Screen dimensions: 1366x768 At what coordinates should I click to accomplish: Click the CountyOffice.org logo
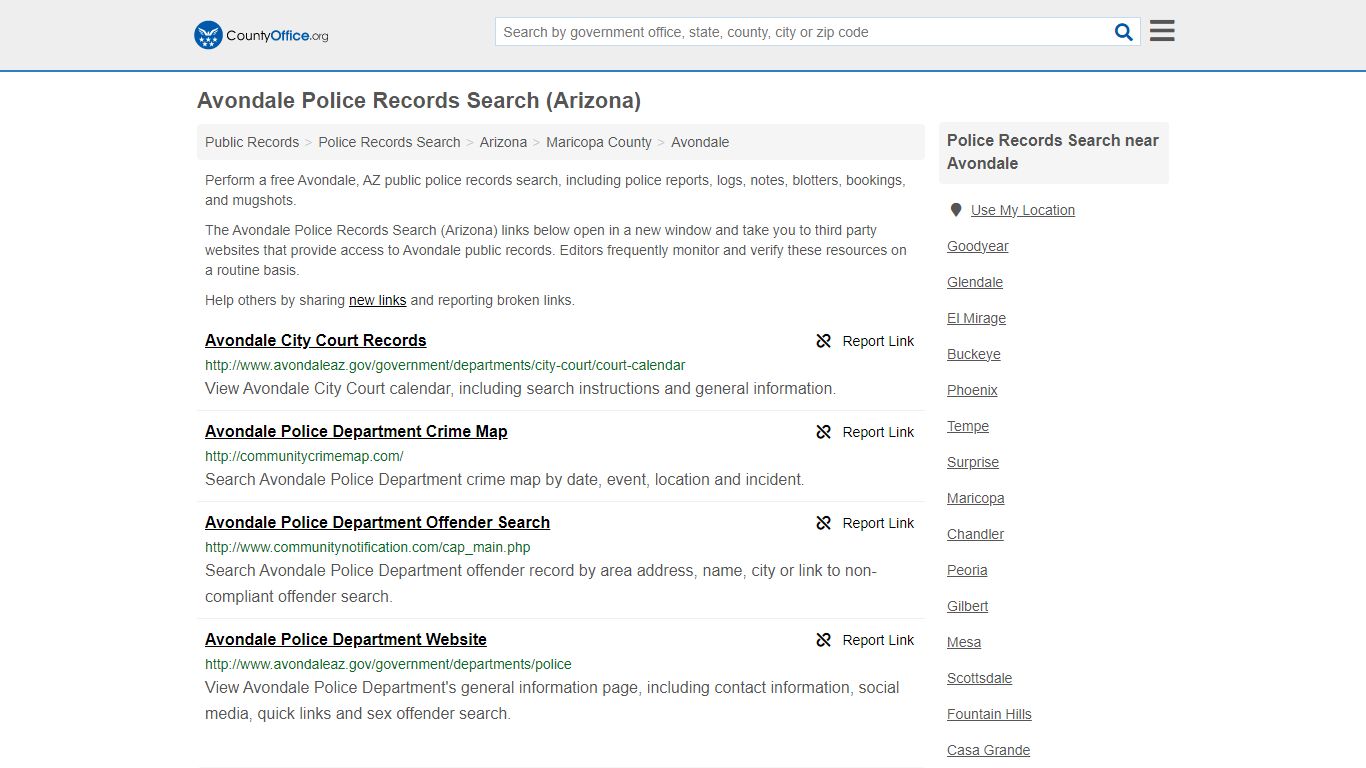coord(261,35)
